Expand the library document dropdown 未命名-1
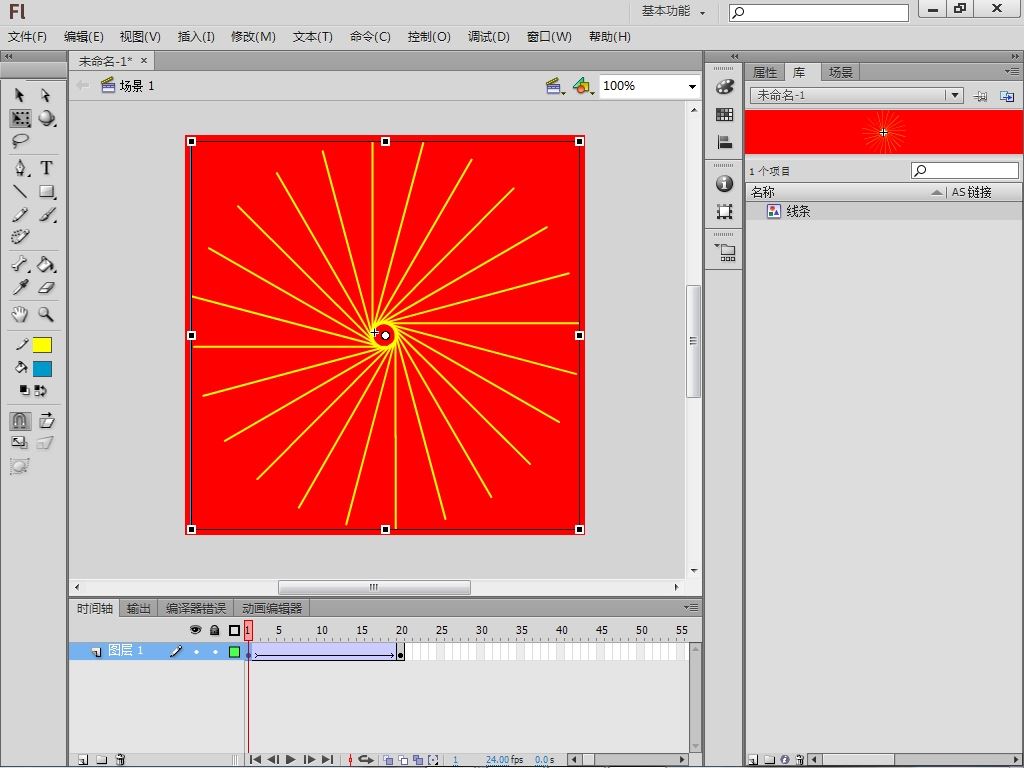This screenshot has width=1024, height=768. 955,96
